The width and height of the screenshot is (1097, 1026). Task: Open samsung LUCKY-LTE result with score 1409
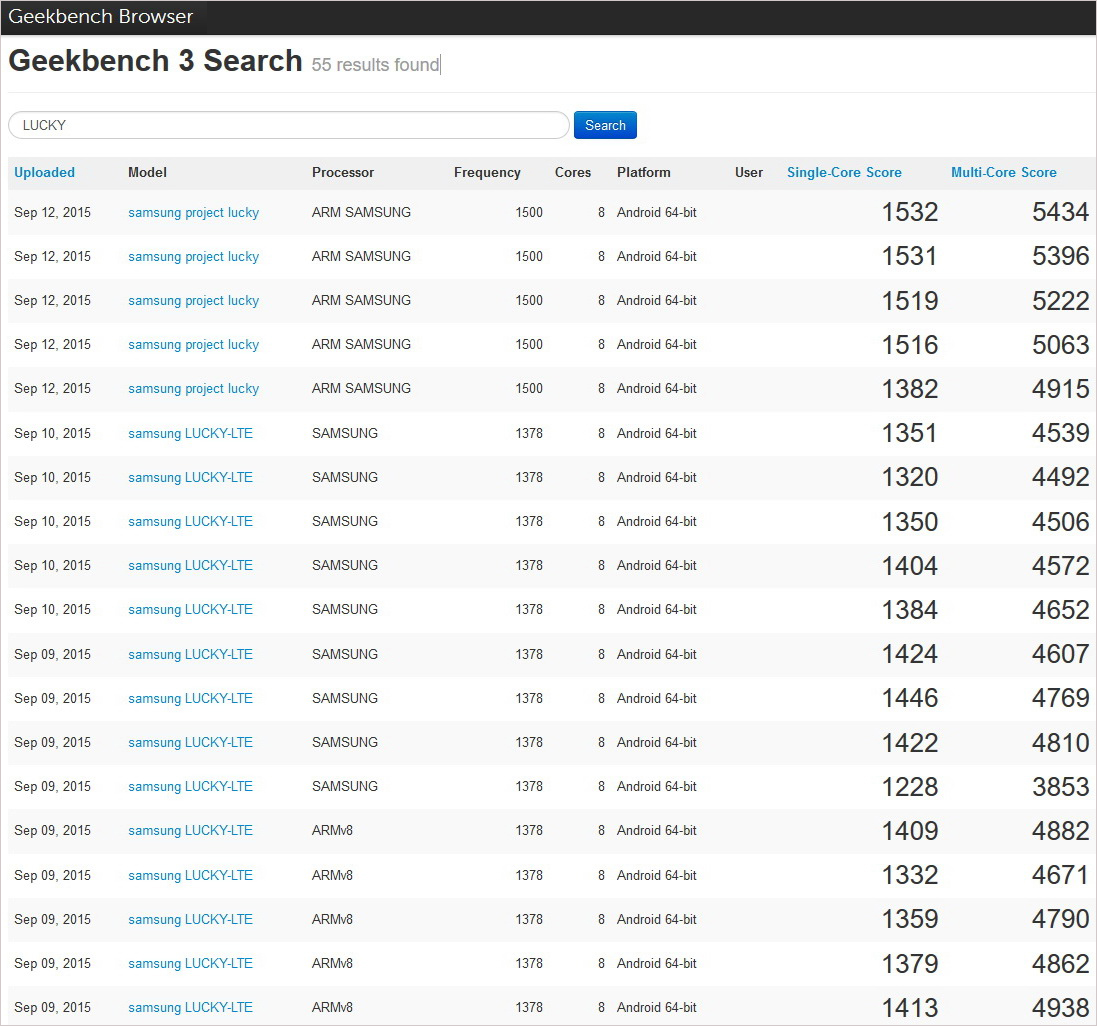(x=190, y=831)
